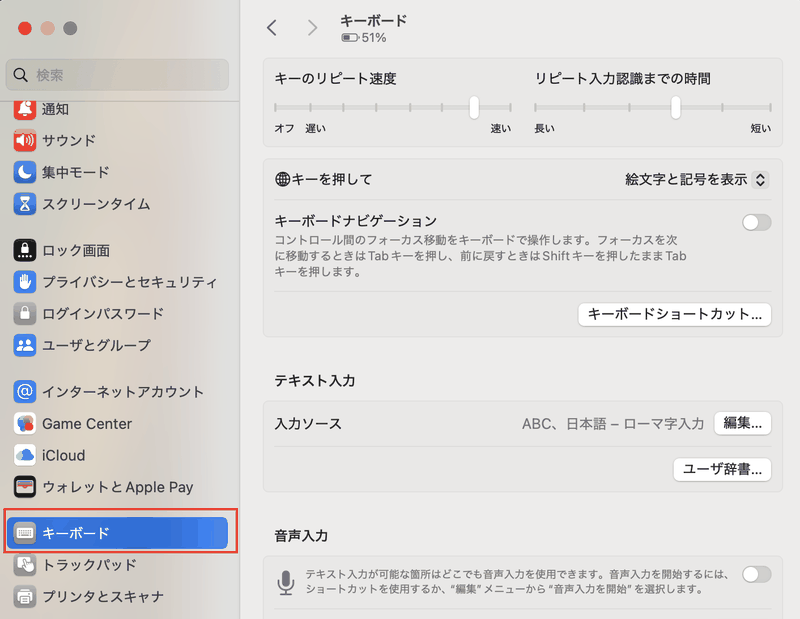Click into the 検索 search field
Image resolution: width=800 pixels, height=619 pixels.
[x=117, y=75]
